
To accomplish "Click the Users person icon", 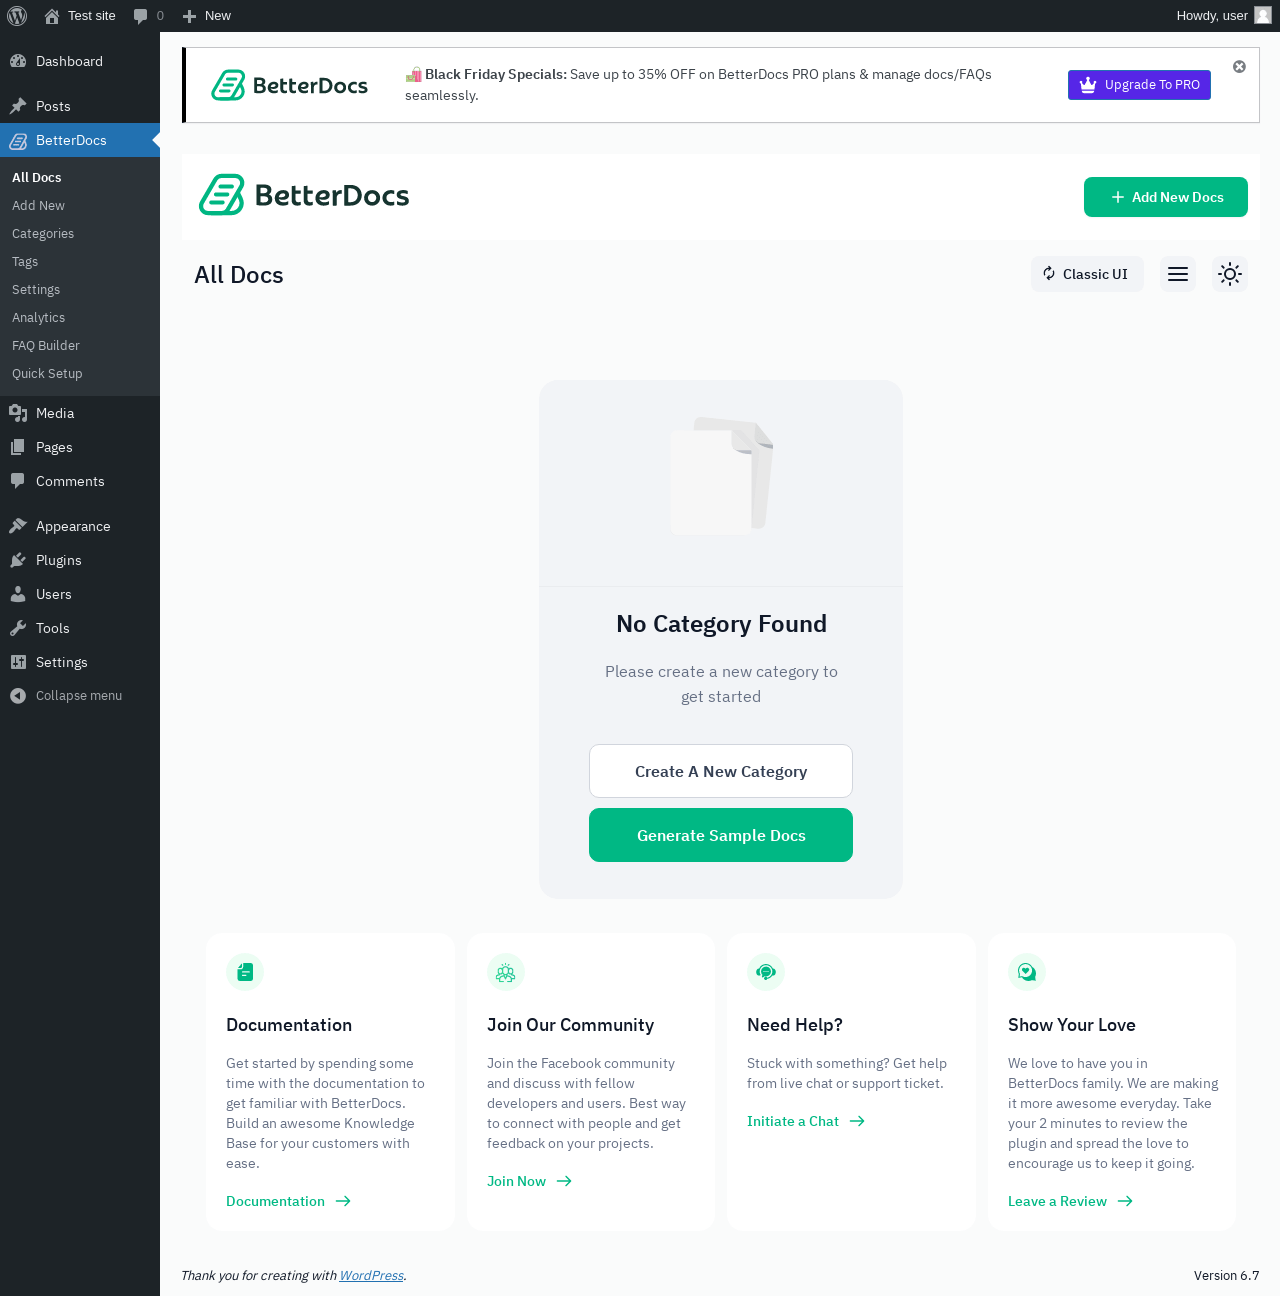I will coord(18,594).
